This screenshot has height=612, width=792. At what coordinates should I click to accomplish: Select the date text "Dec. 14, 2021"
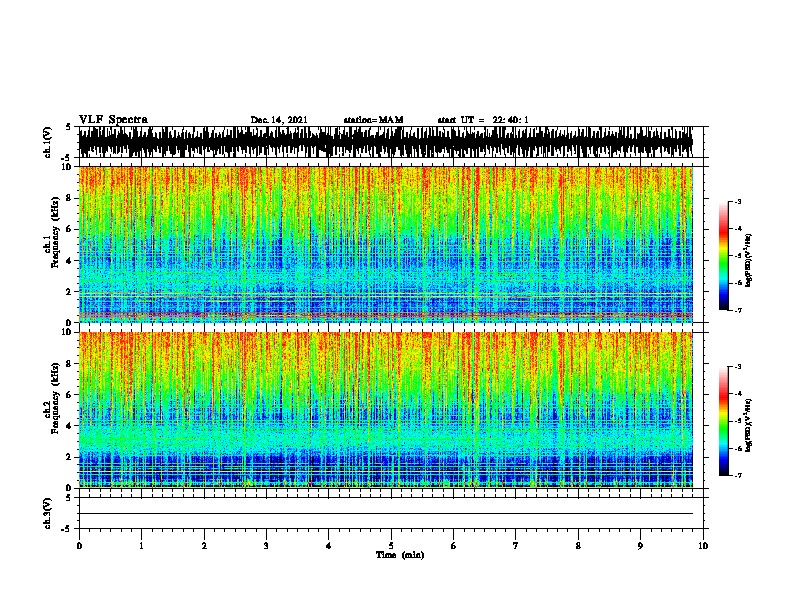coord(279,120)
